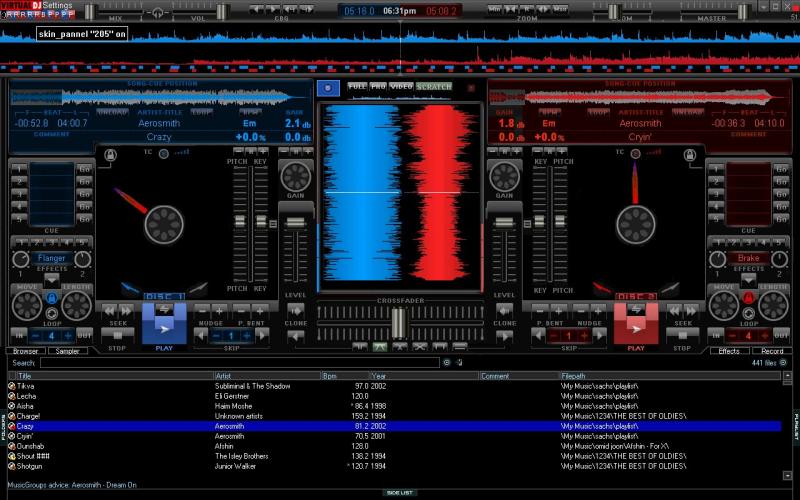The height and width of the screenshot is (500, 800).
Task: Toggle right deck TC timecode indicator
Action: (x=635, y=154)
